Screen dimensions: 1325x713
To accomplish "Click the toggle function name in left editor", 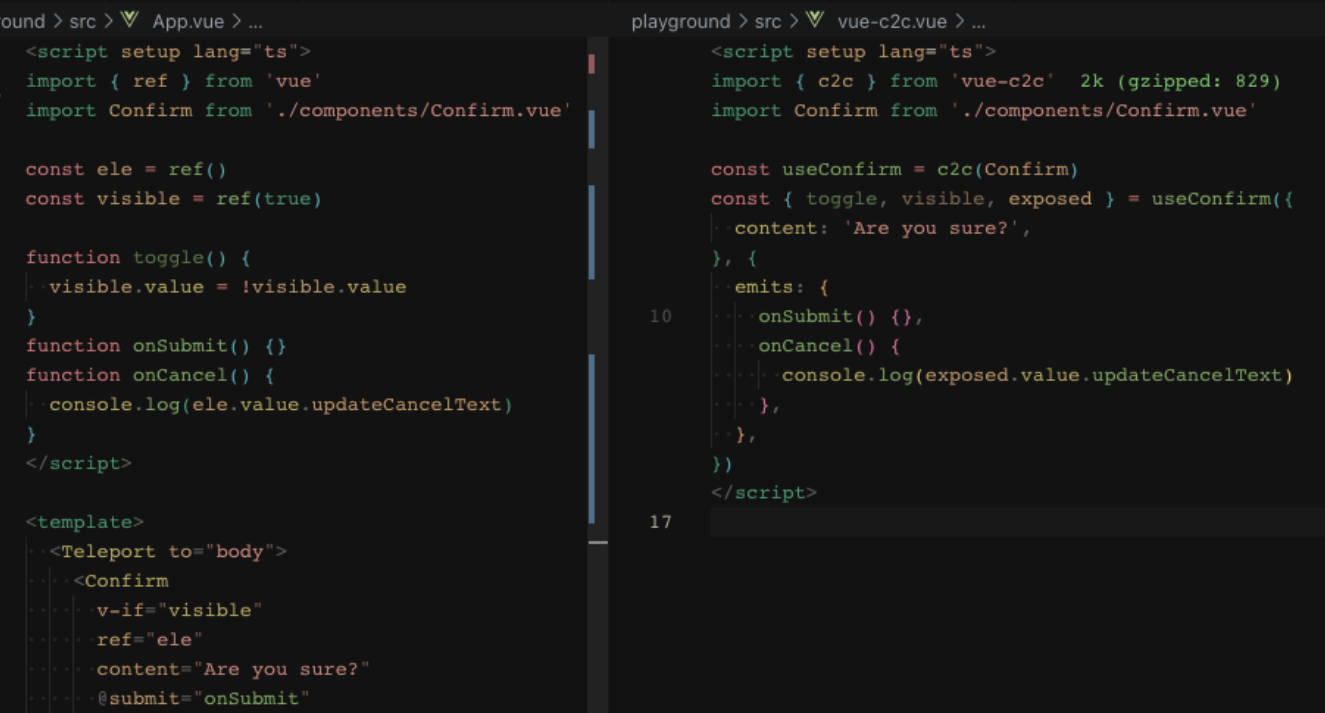I will pos(168,258).
